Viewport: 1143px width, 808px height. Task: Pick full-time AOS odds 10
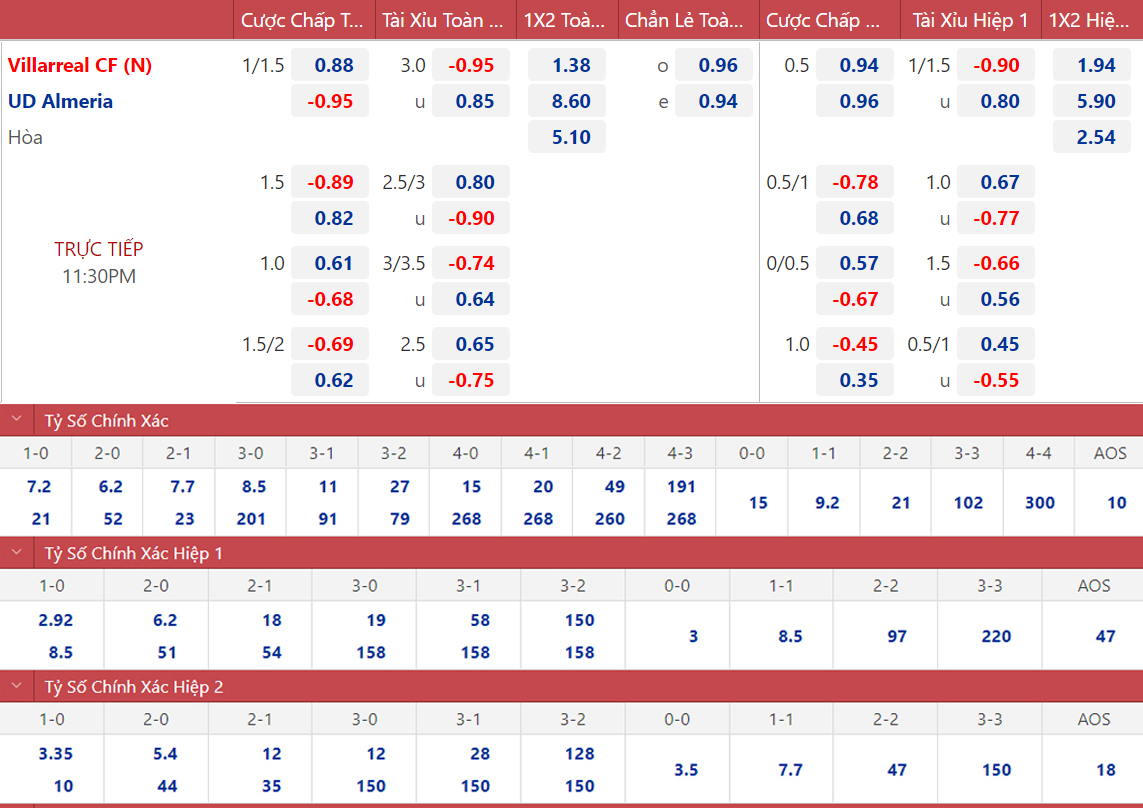tap(1117, 502)
